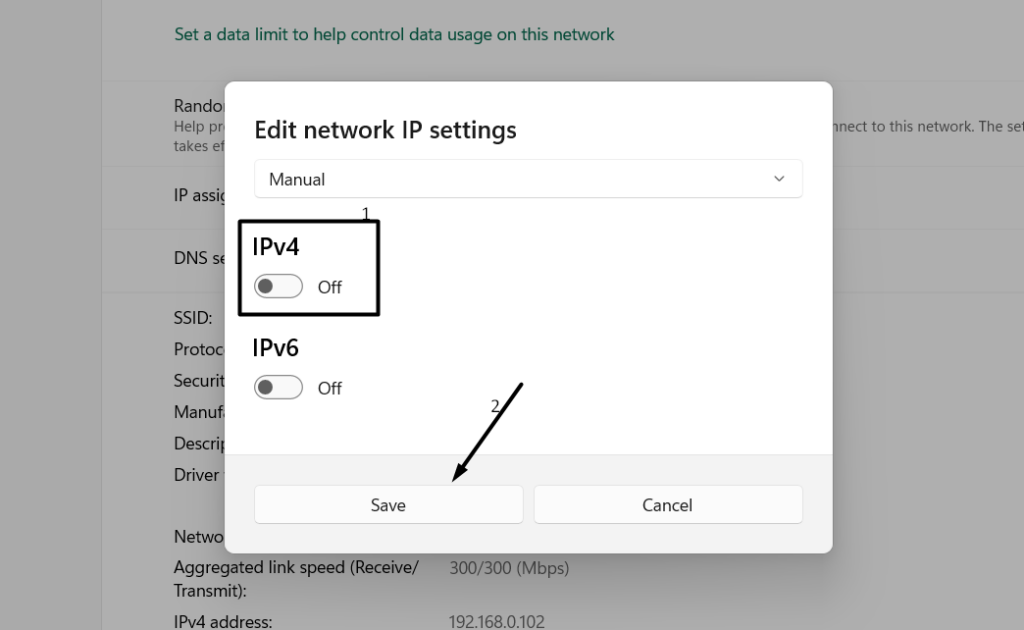Image resolution: width=1024 pixels, height=630 pixels.
Task: Click the Save button
Action: pyautogui.click(x=388, y=505)
